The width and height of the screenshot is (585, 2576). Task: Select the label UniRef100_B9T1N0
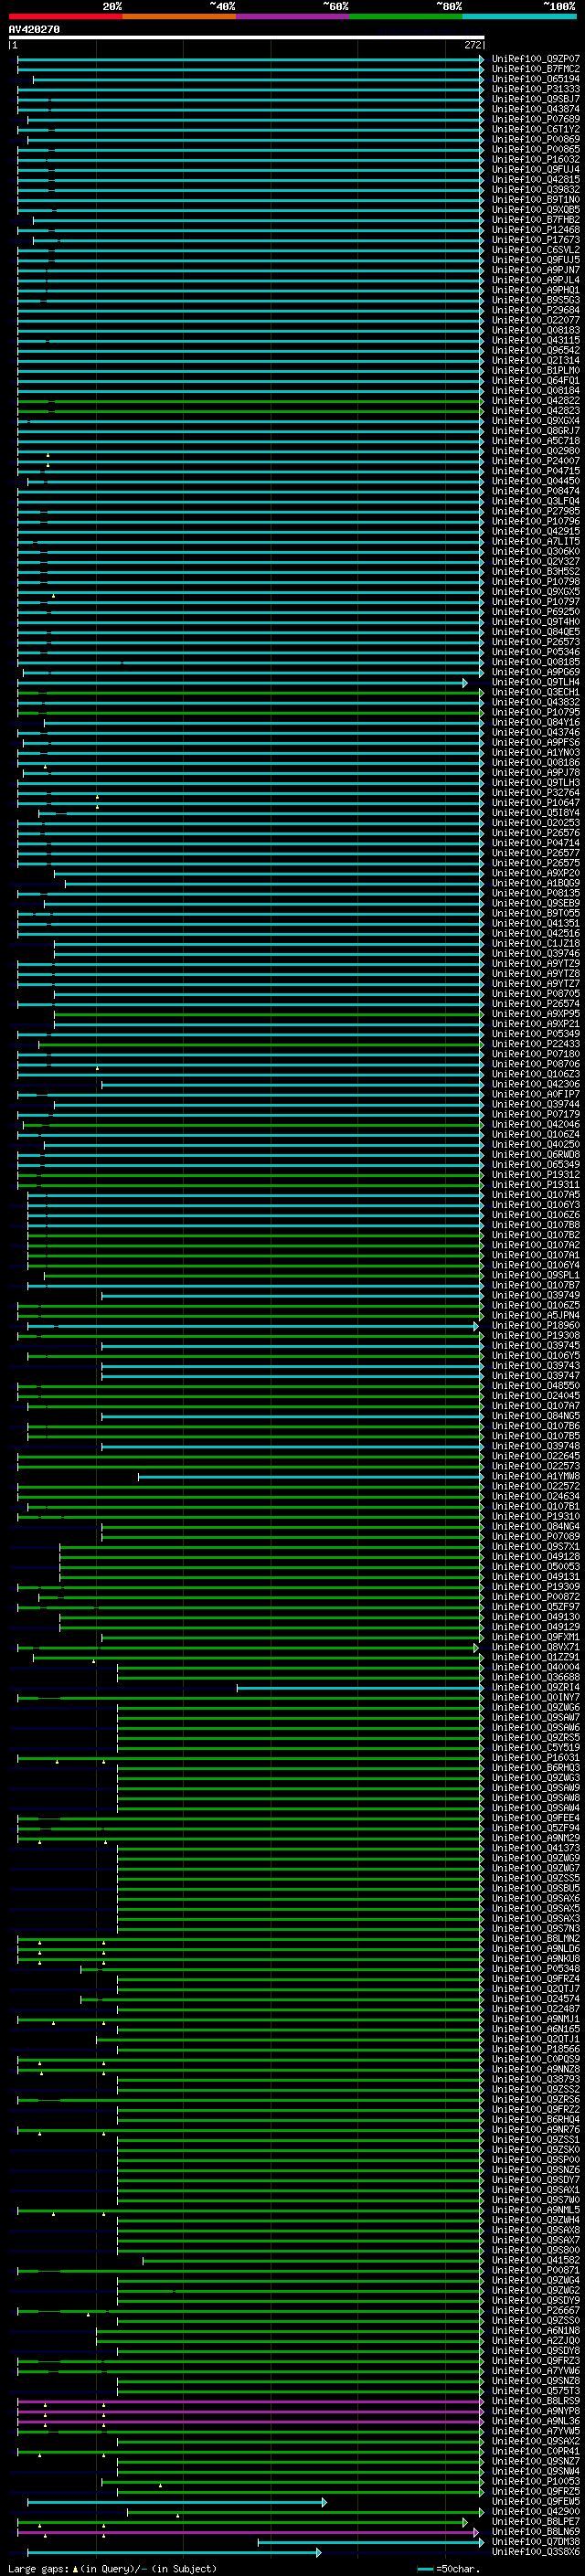pos(536,200)
